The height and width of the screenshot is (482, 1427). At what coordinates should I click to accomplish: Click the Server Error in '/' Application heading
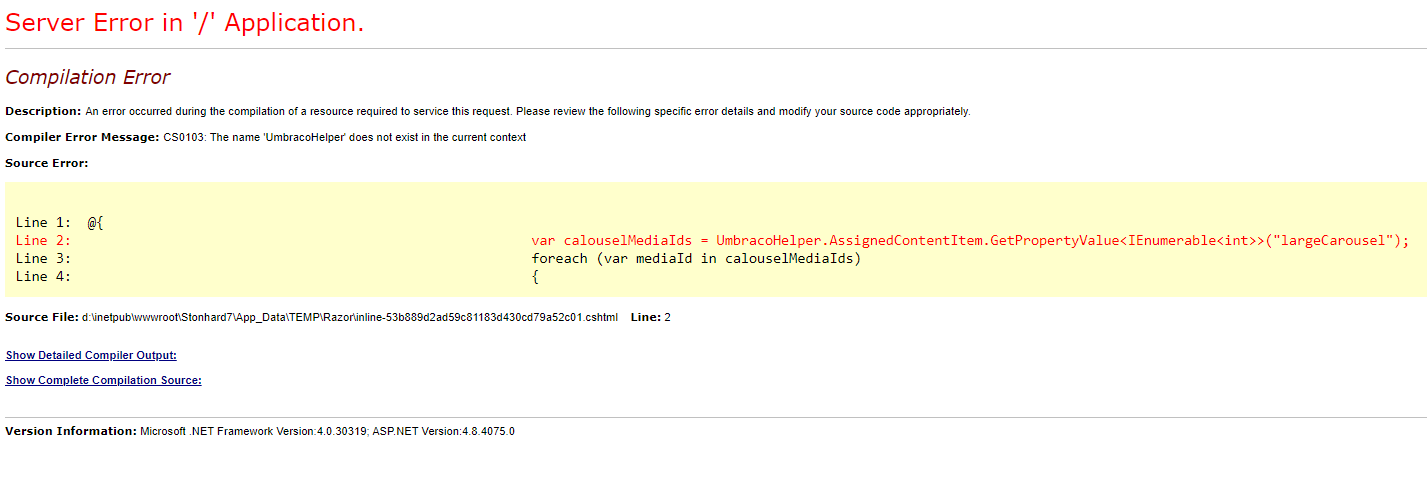[185, 23]
